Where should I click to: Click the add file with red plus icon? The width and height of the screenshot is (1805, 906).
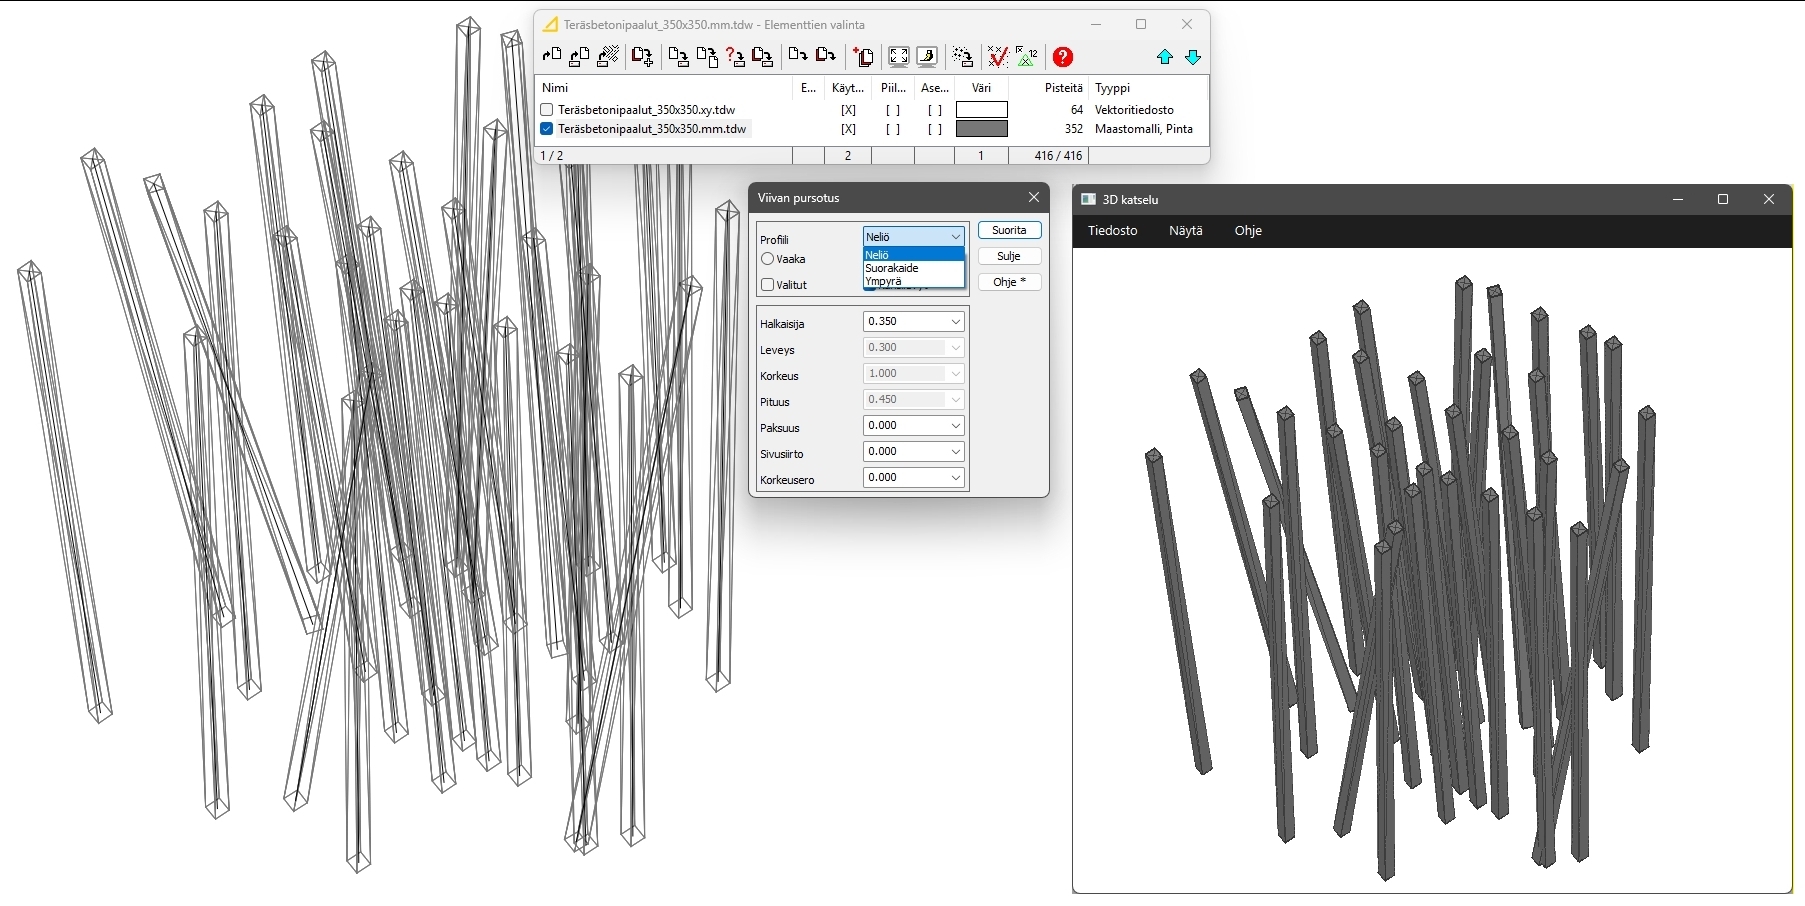[x=864, y=57]
